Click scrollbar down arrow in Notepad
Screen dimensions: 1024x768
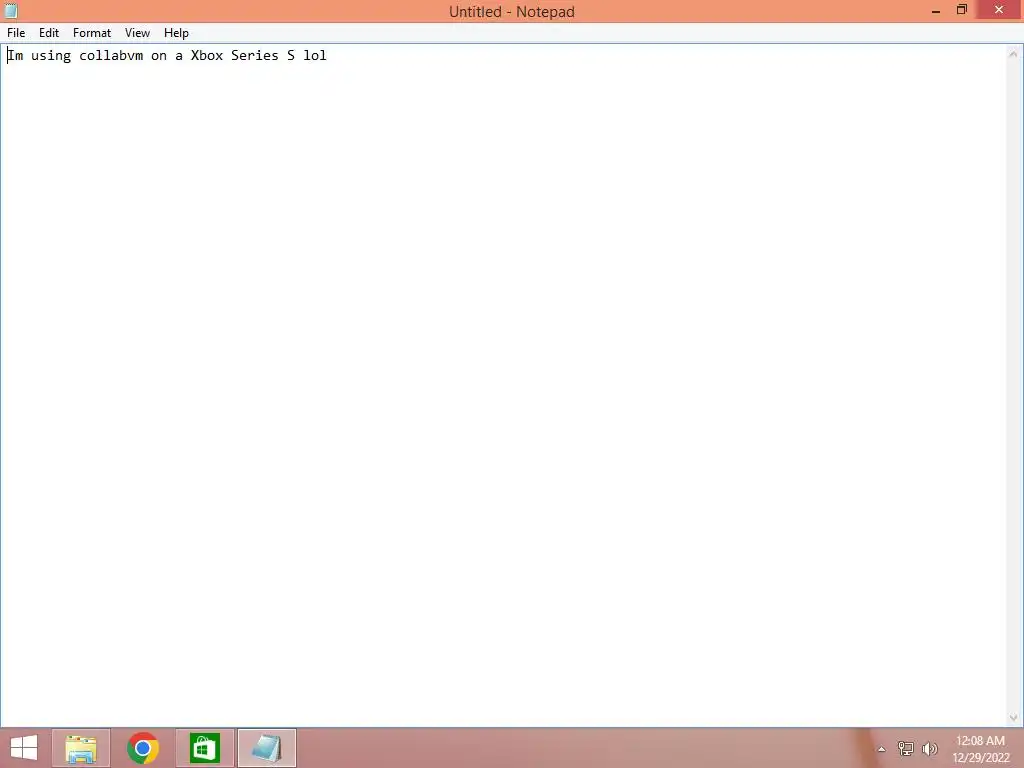click(1013, 718)
